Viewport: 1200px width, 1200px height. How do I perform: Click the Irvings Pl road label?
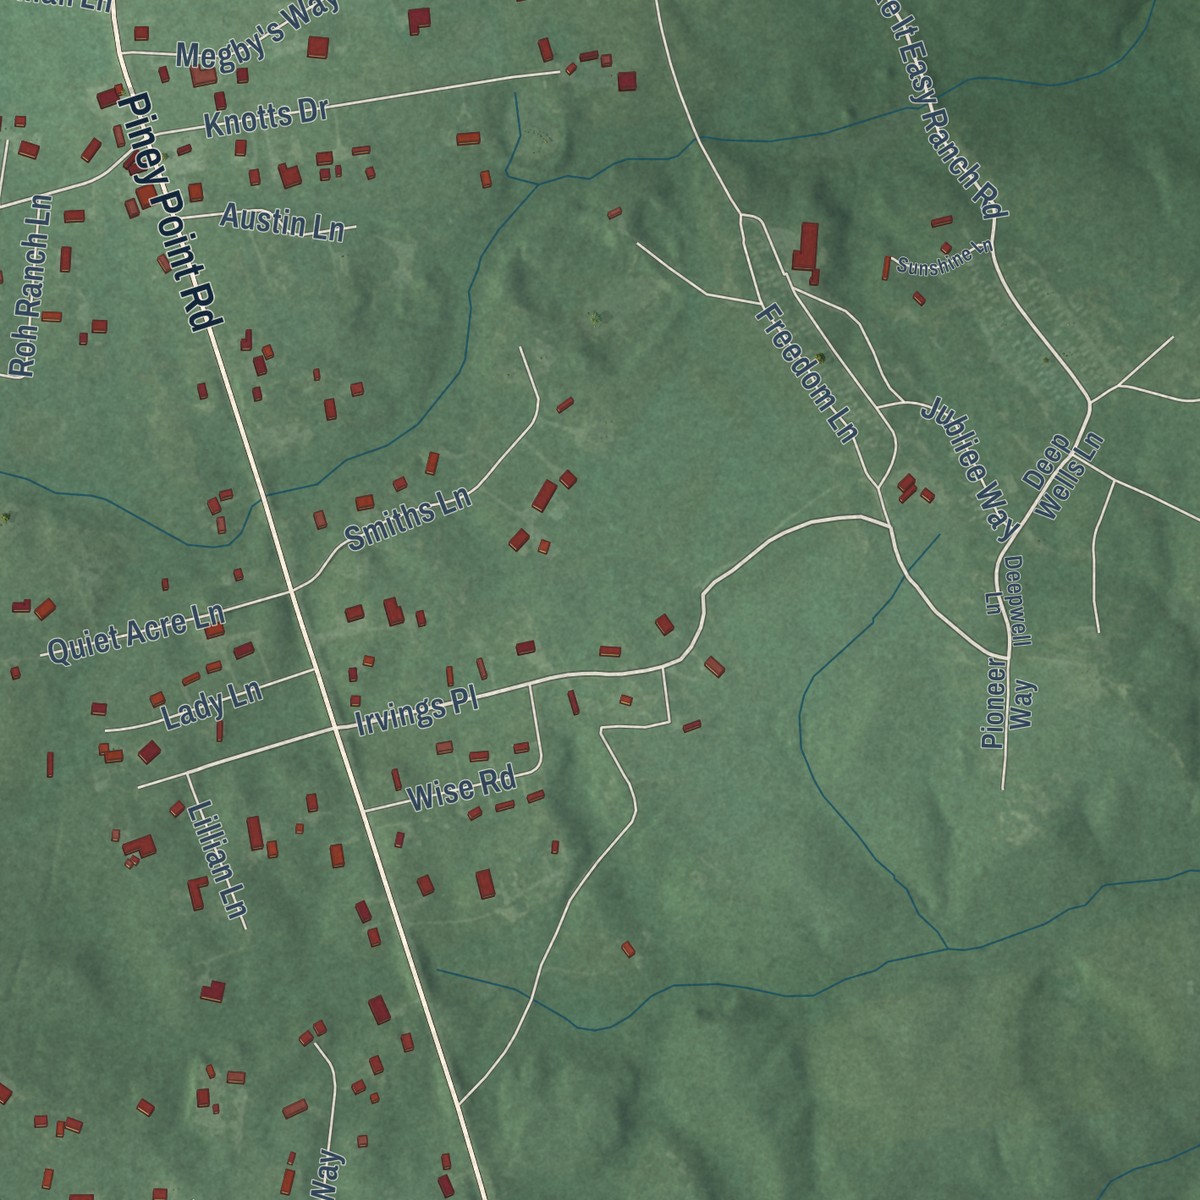click(x=416, y=712)
